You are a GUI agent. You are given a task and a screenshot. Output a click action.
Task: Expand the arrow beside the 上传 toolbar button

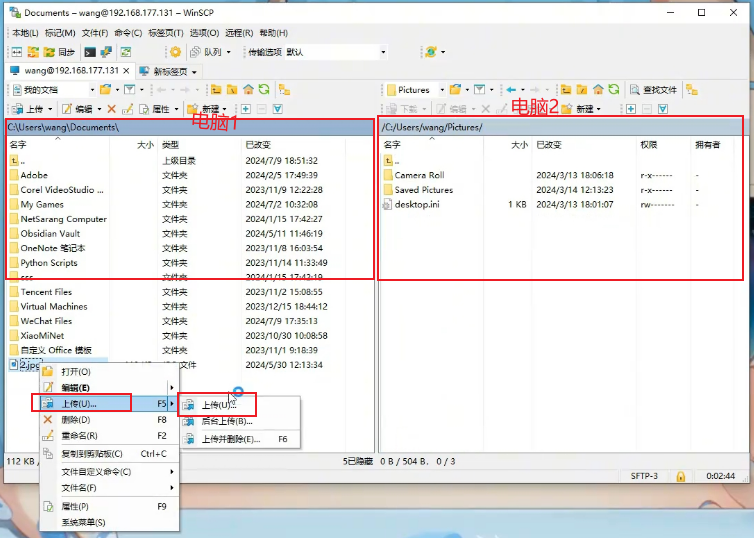(50, 109)
